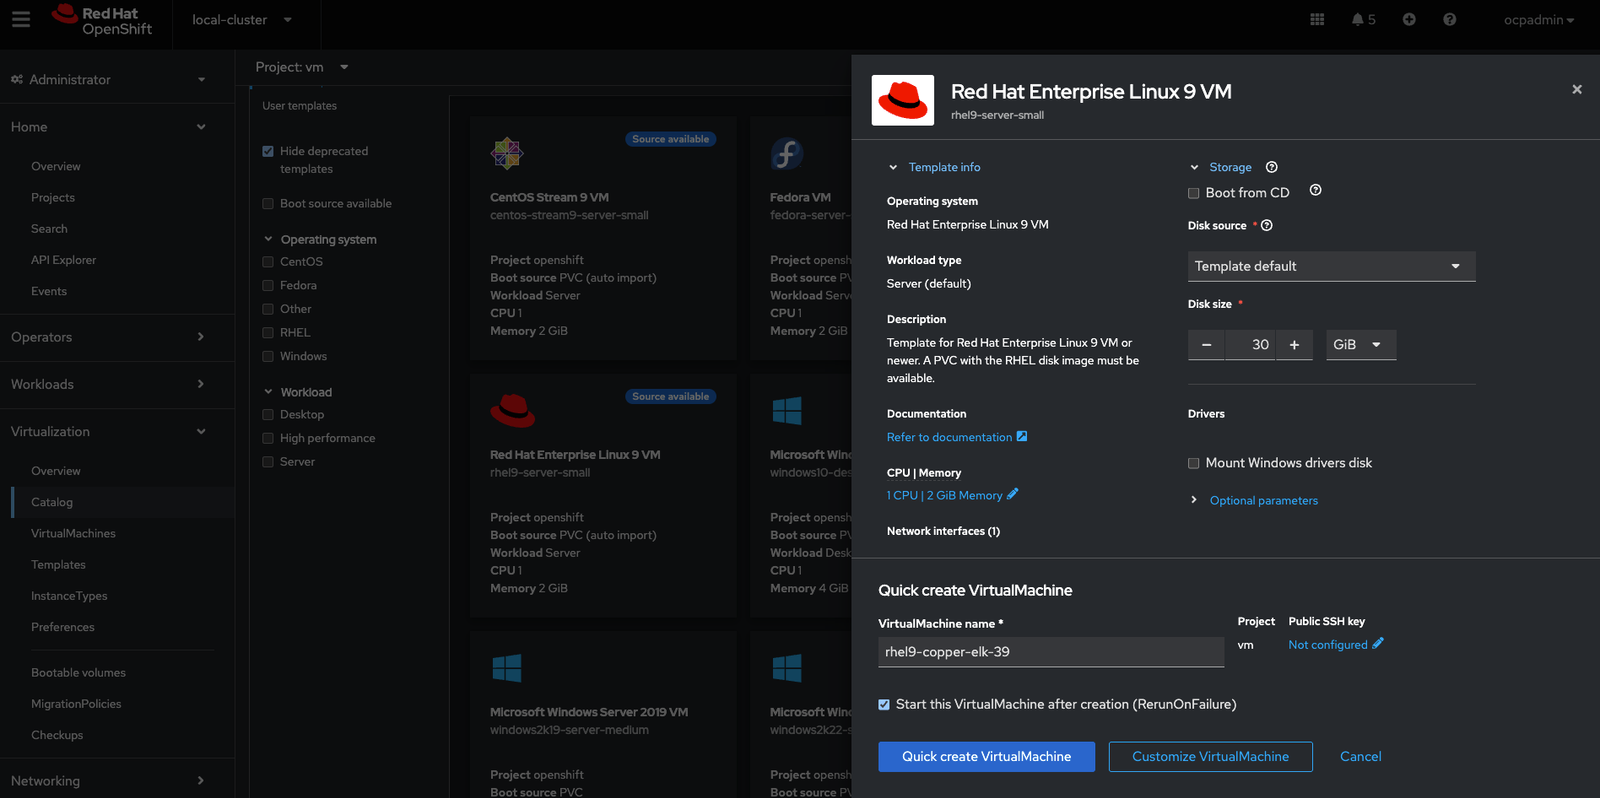
Task: Click the Disk source help icon
Action: (x=1267, y=225)
